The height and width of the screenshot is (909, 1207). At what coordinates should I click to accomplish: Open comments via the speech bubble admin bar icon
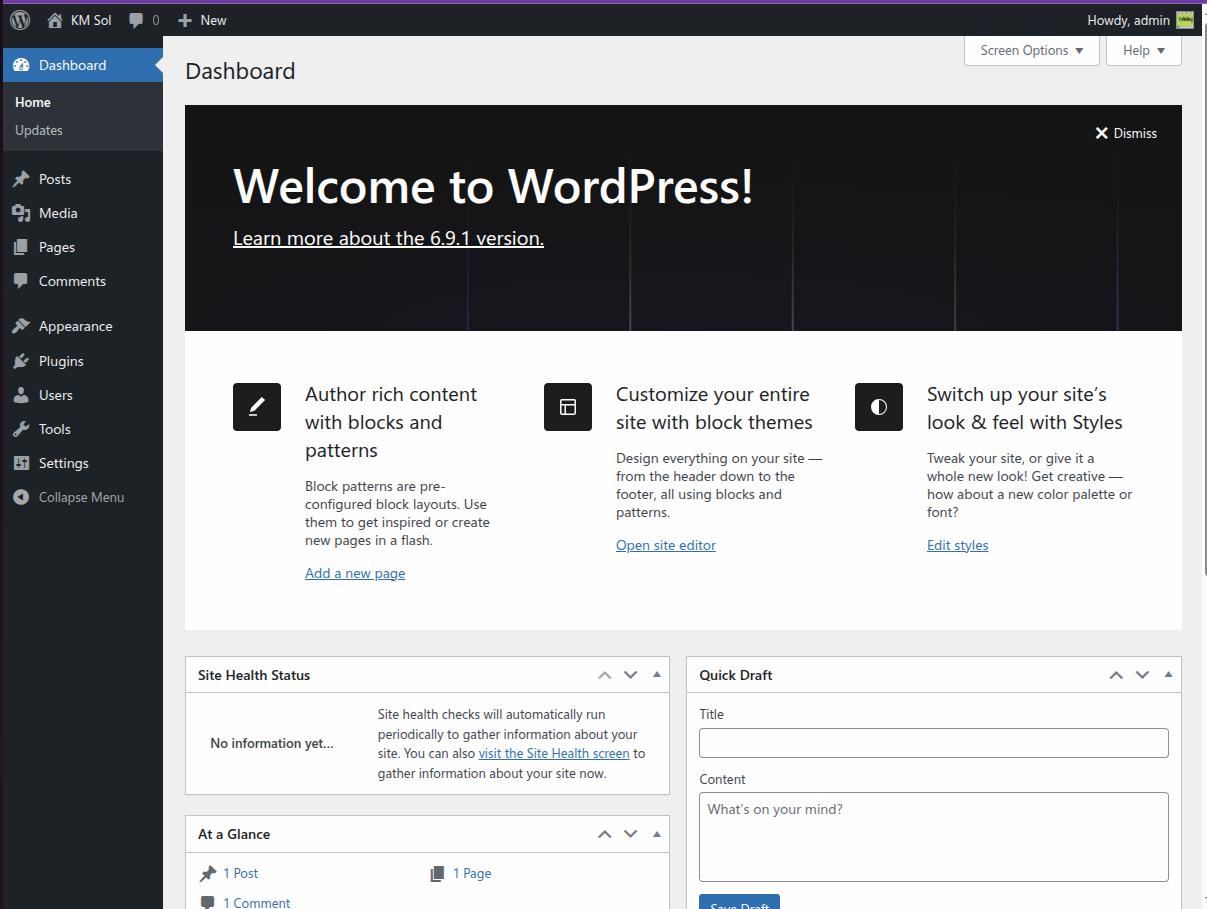135,19
